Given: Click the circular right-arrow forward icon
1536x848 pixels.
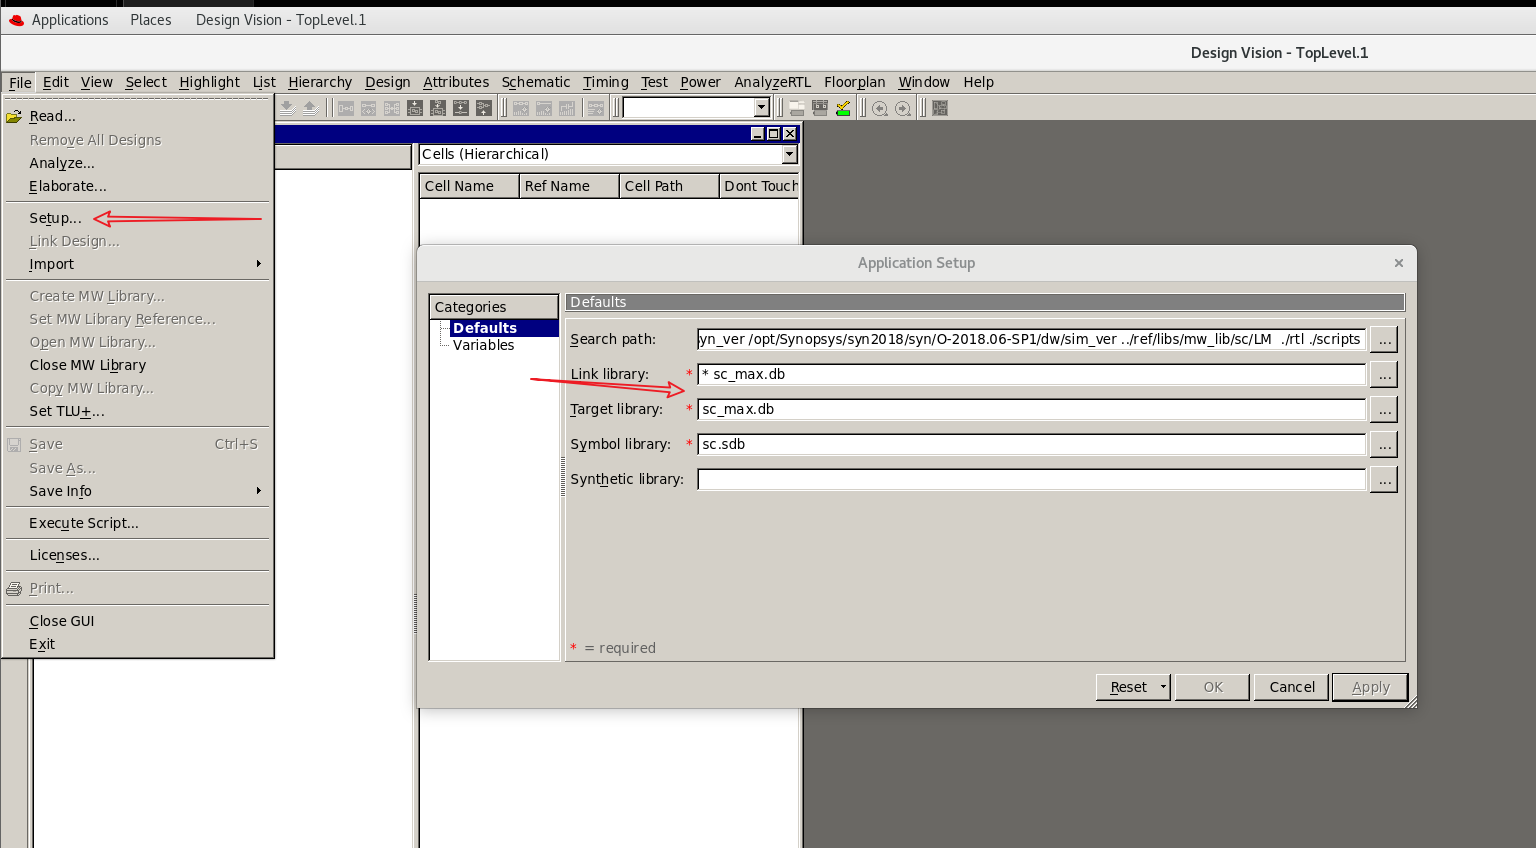Looking at the screenshot, I should 903,108.
